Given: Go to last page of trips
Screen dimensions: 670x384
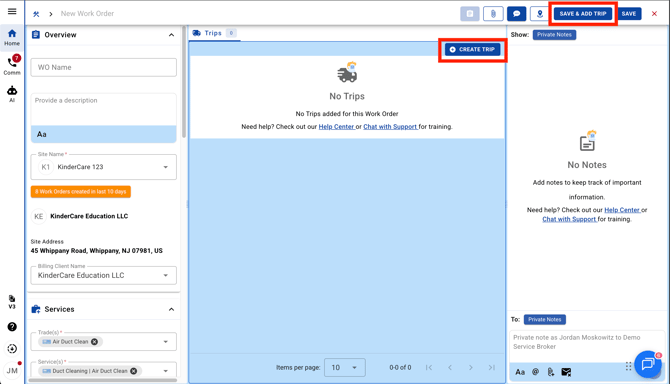Looking at the screenshot, I should pos(492,367).
